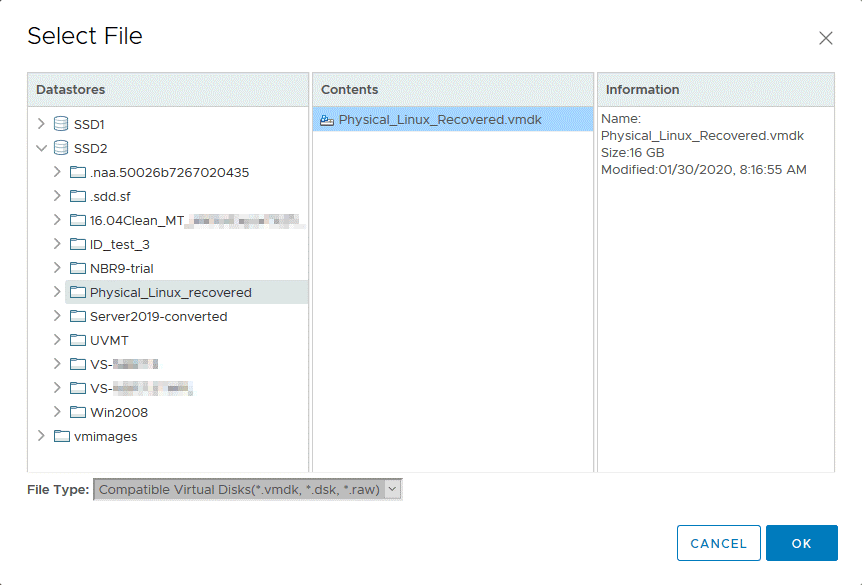The width and height of the screenshot is (862, 585).
Task: Click the SSD2 datastore icon
Action: (61, 148)
